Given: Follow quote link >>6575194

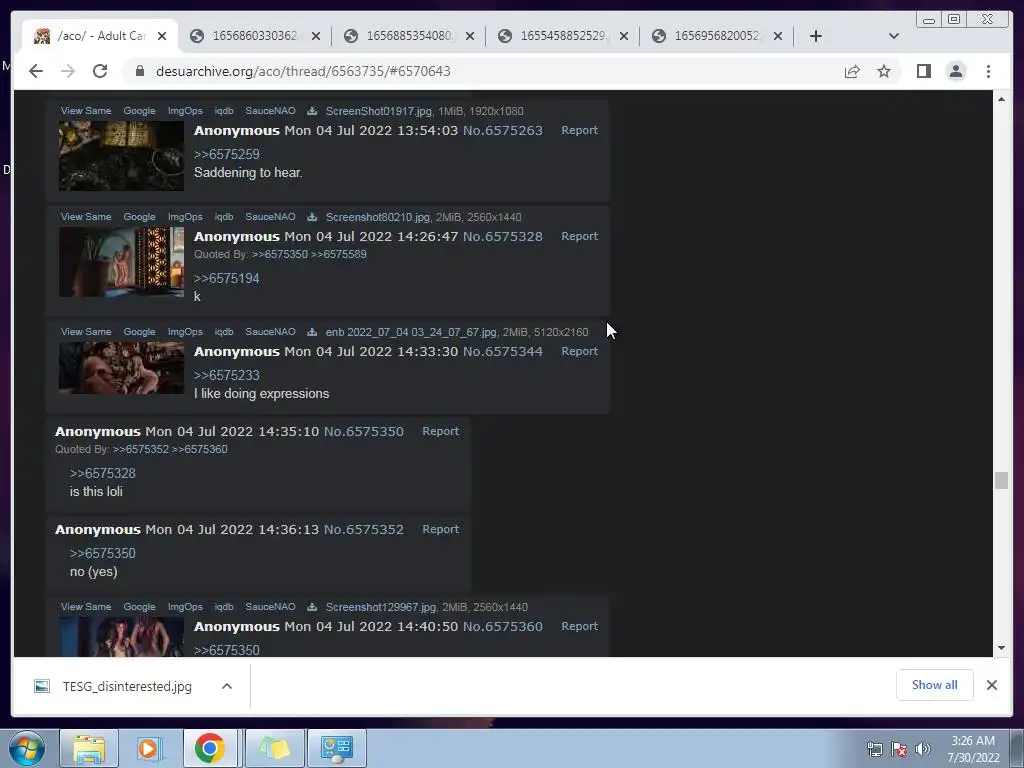Looking at the screenshot, I should click(x=227, y=278).
